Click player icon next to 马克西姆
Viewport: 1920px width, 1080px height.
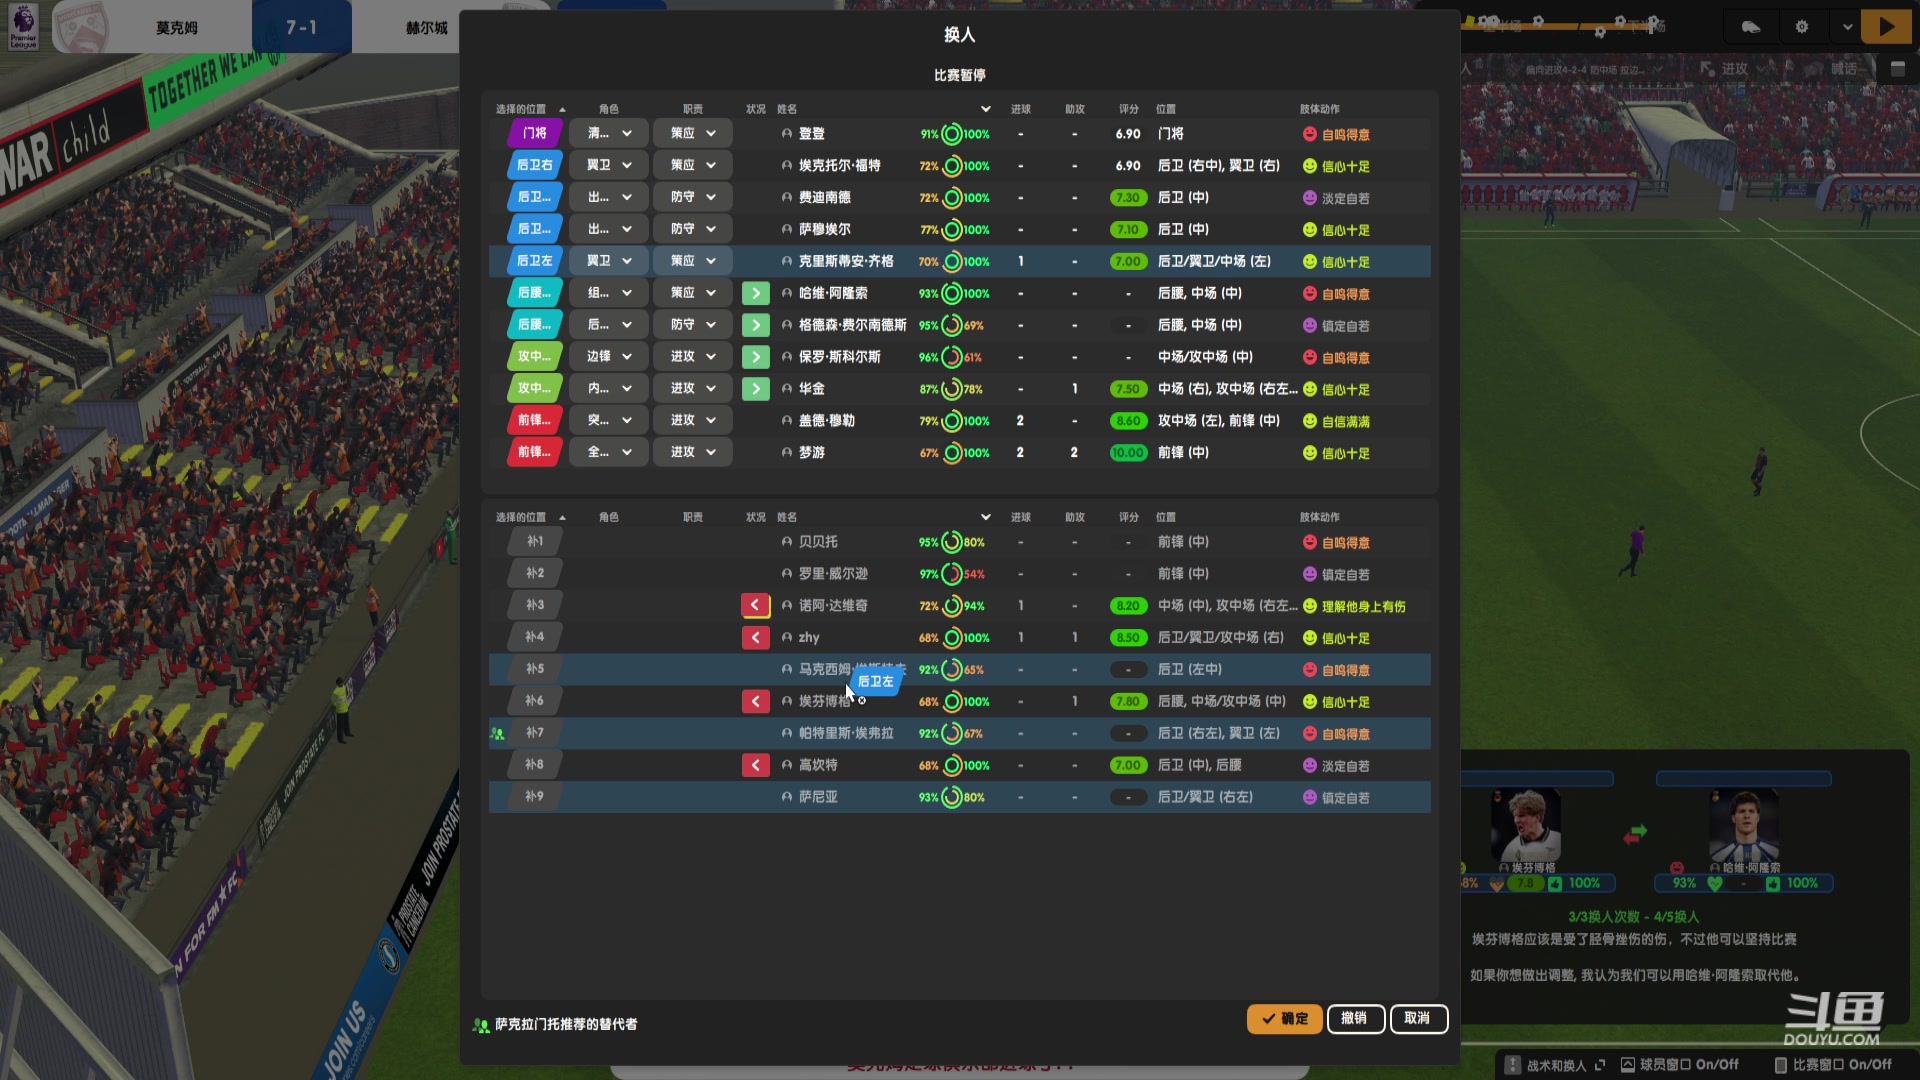tap(787, 669)
